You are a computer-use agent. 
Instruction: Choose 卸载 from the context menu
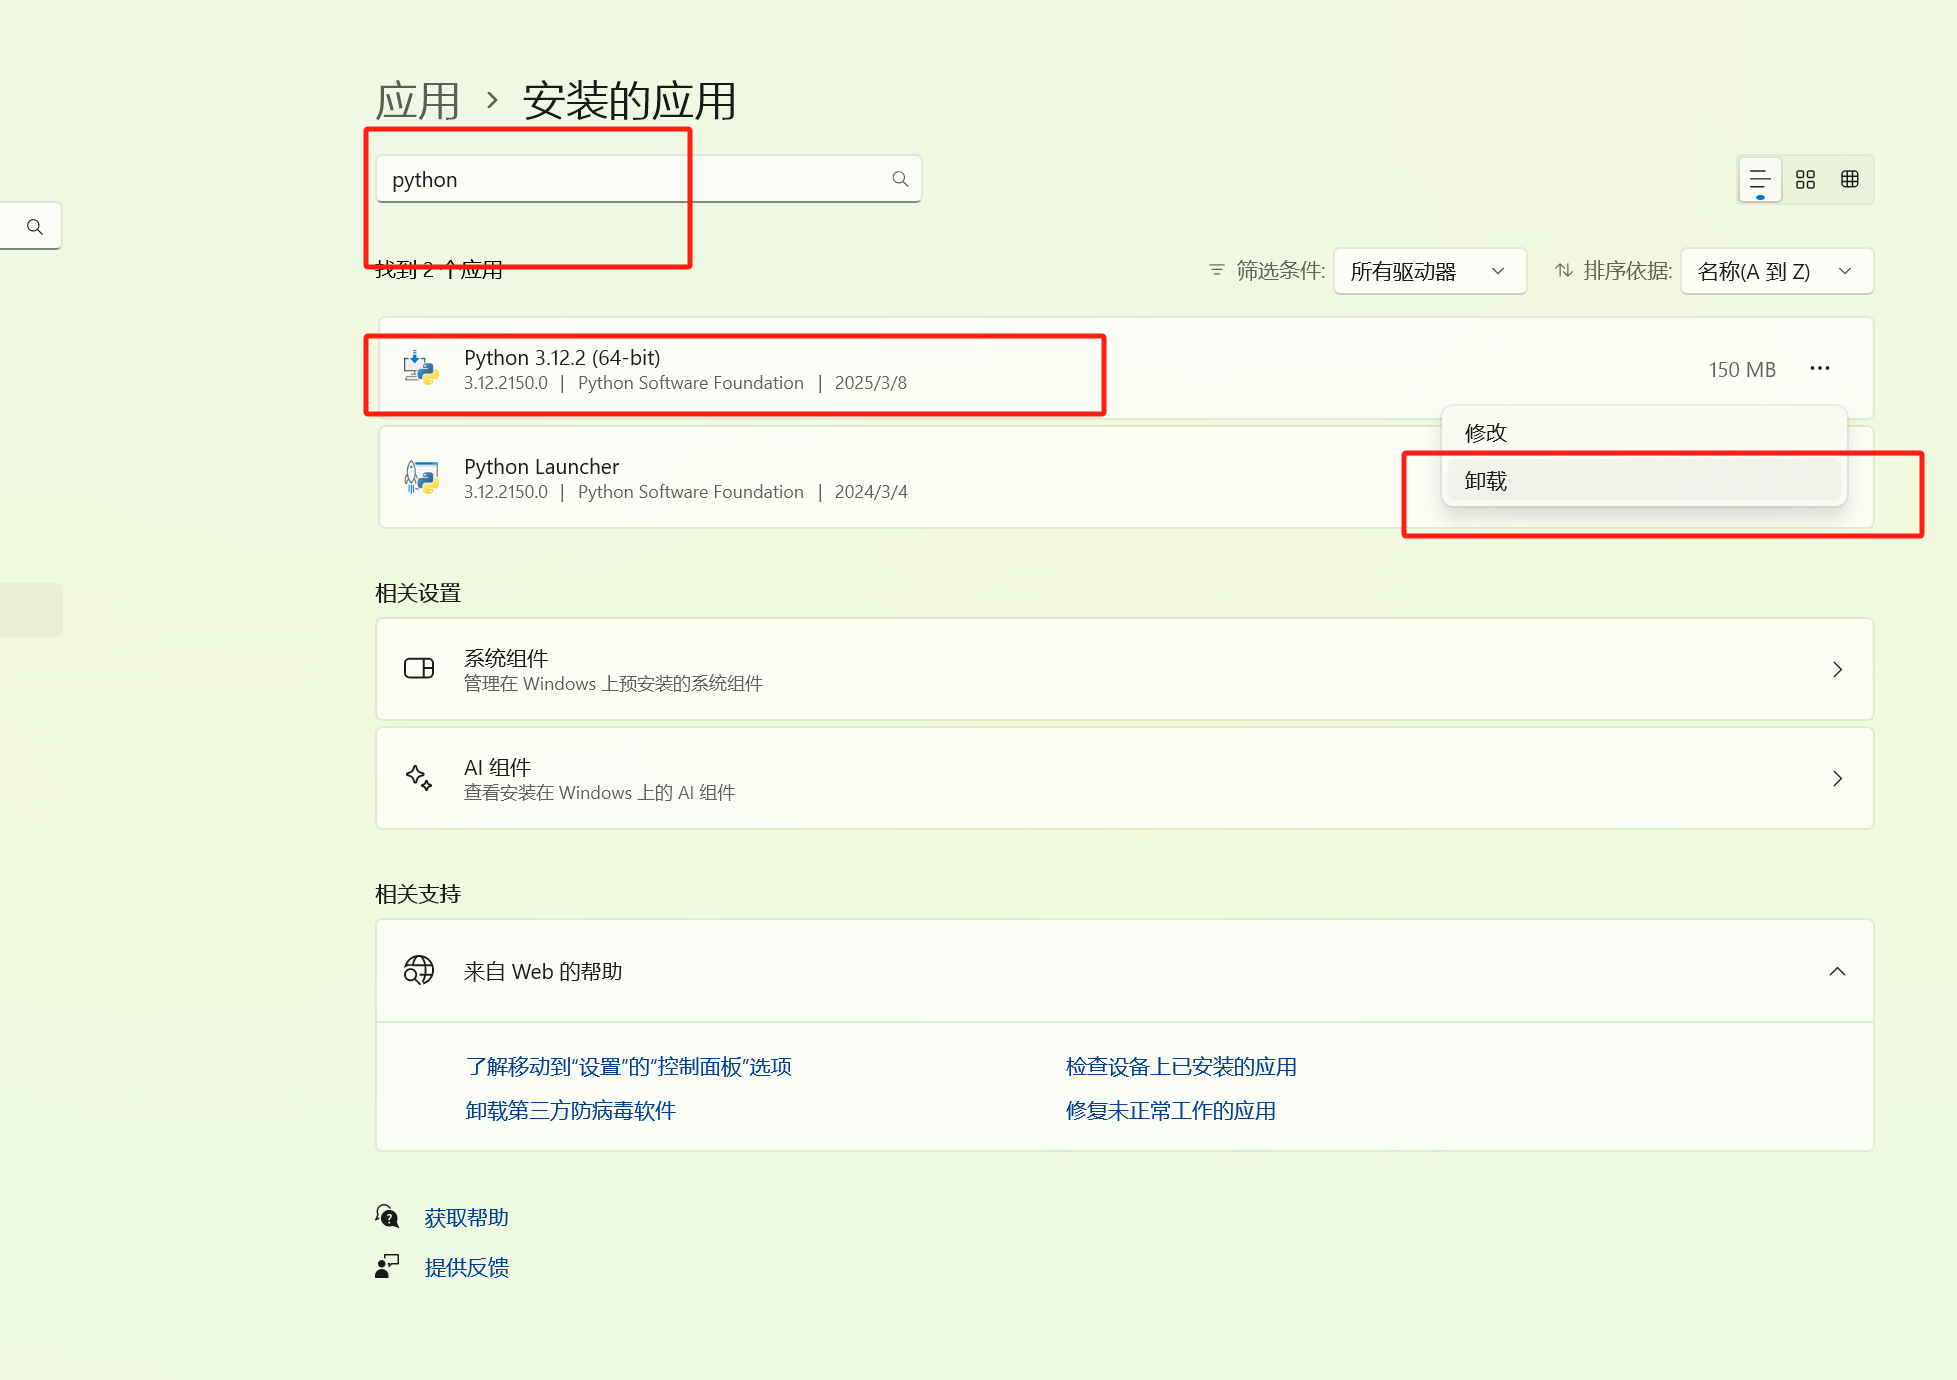1486,481
